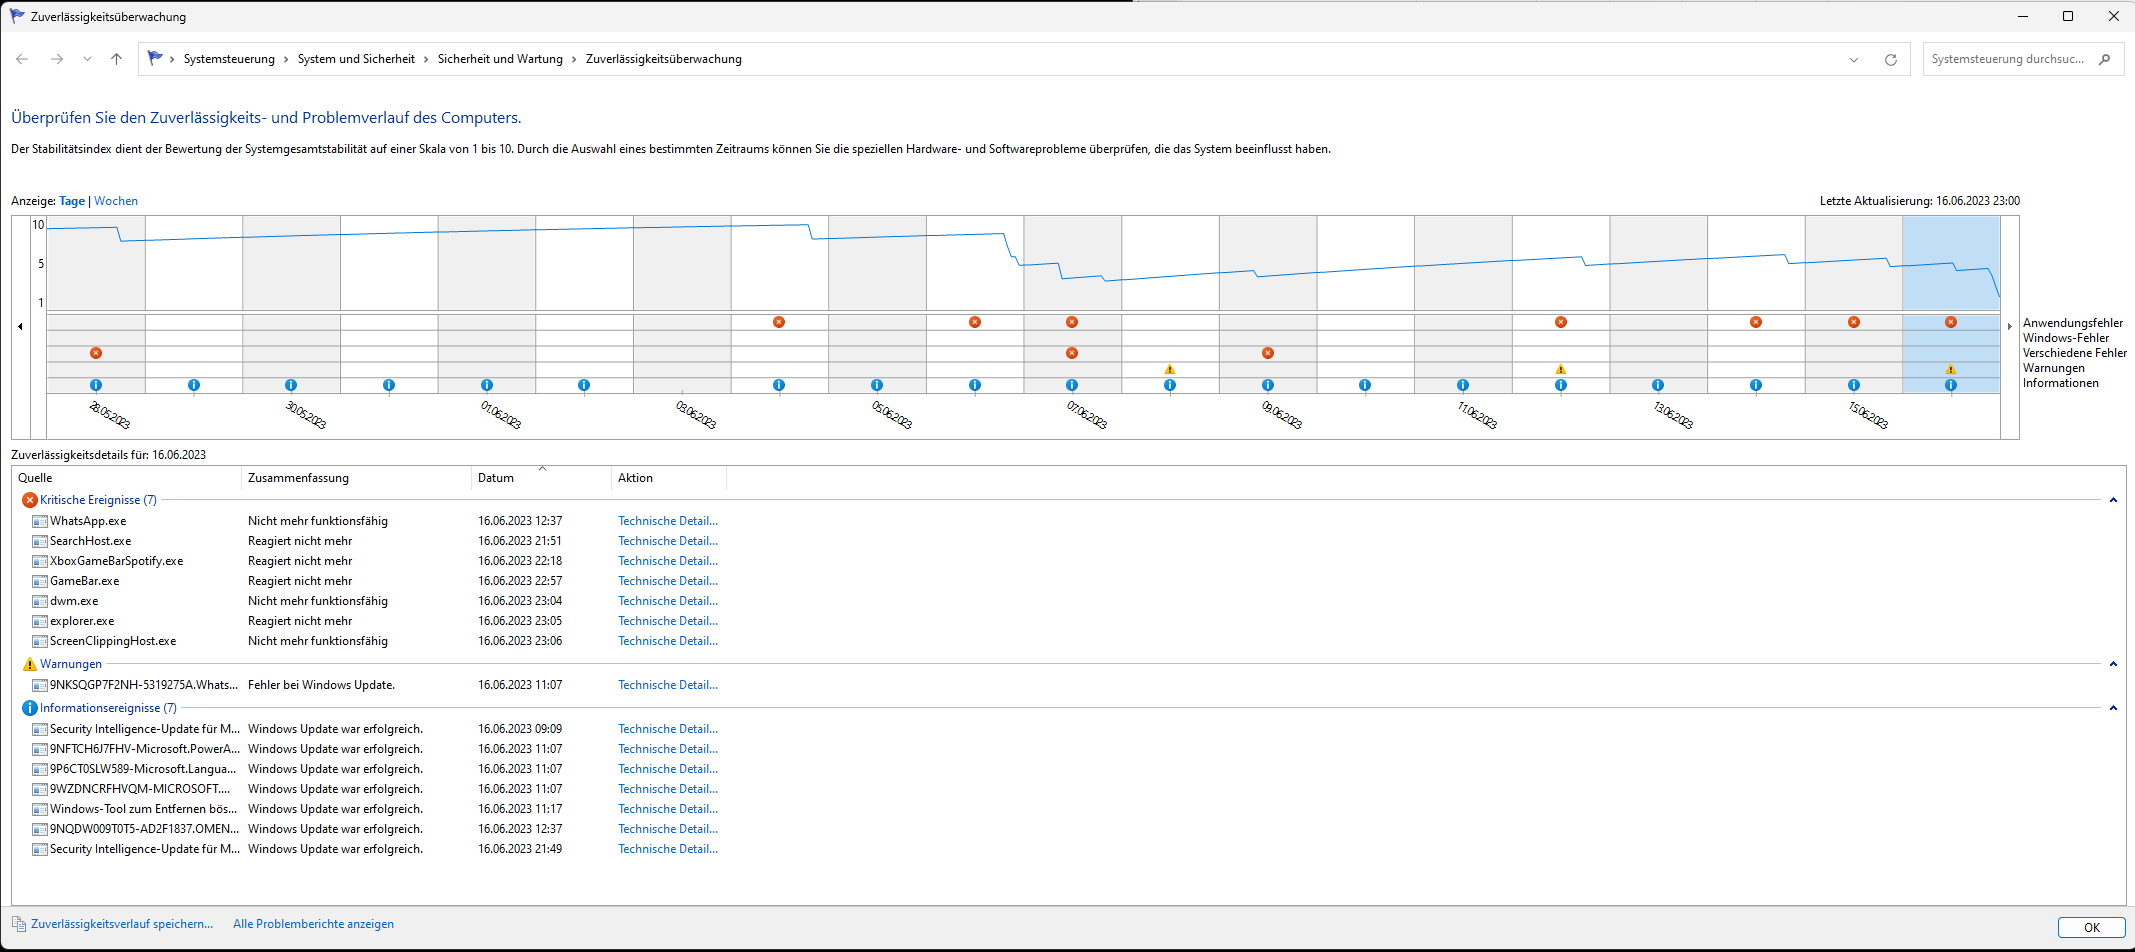Open Technische Details for the Windows Update warning
The width and height of the screenshot is (2135, 952).
pyautogui.click(x=668, y=685)
